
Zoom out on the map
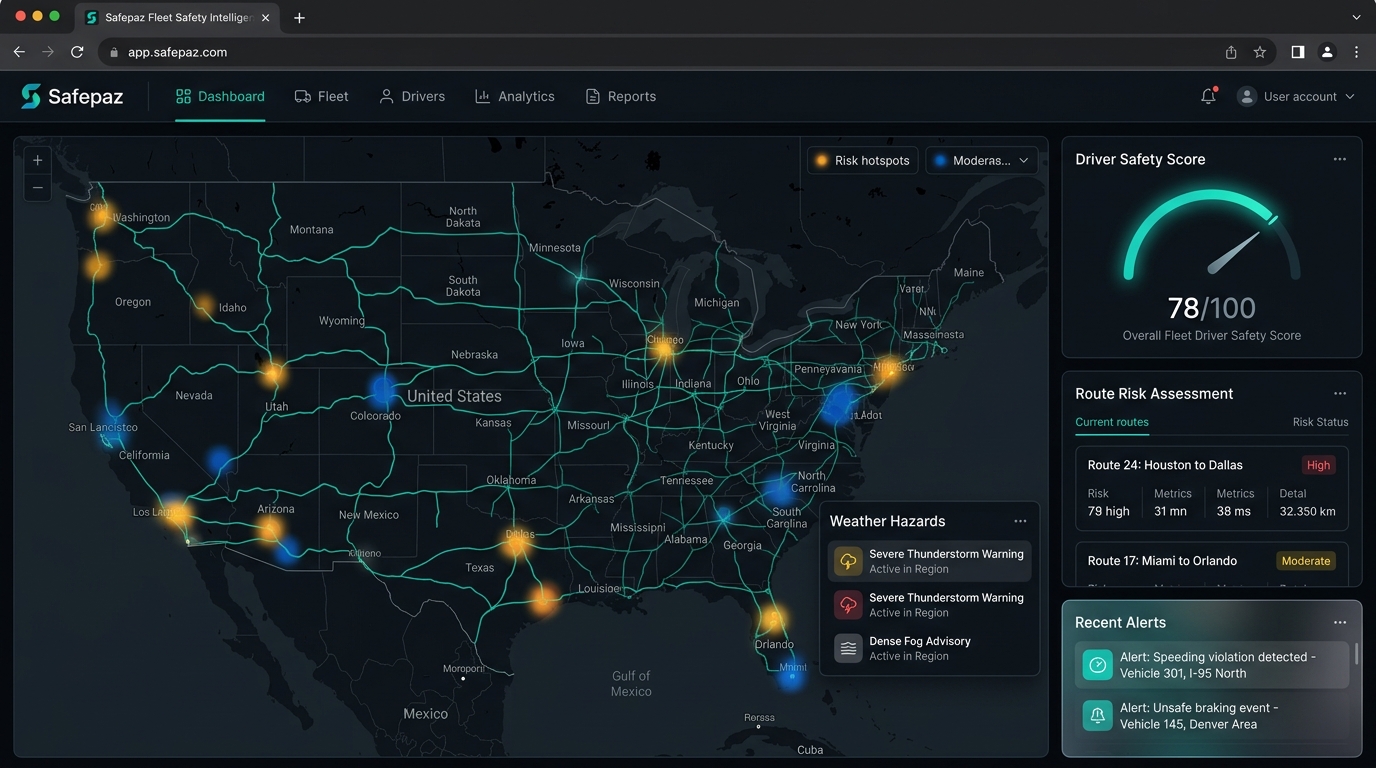[37, 187]
